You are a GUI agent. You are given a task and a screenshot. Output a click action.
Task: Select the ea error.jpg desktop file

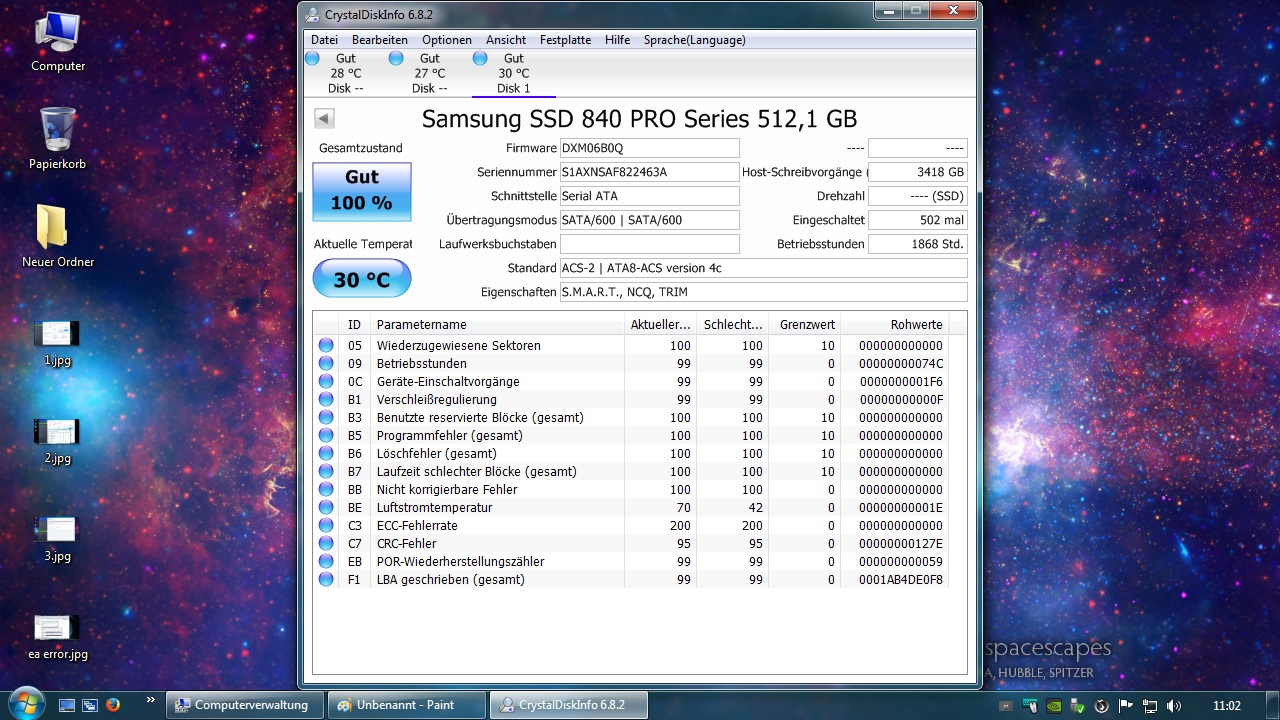click(x=58, y=637)
